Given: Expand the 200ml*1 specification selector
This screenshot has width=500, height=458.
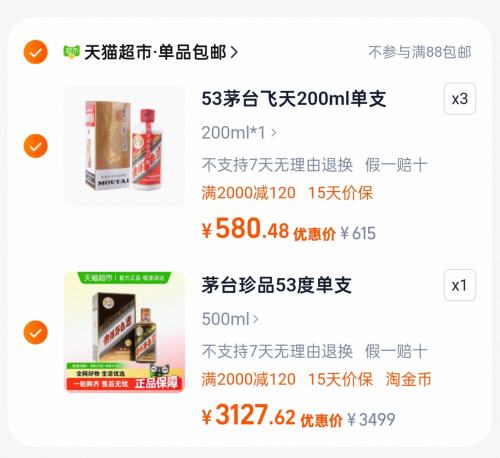Looking at the screenshot, I should 239,133.
